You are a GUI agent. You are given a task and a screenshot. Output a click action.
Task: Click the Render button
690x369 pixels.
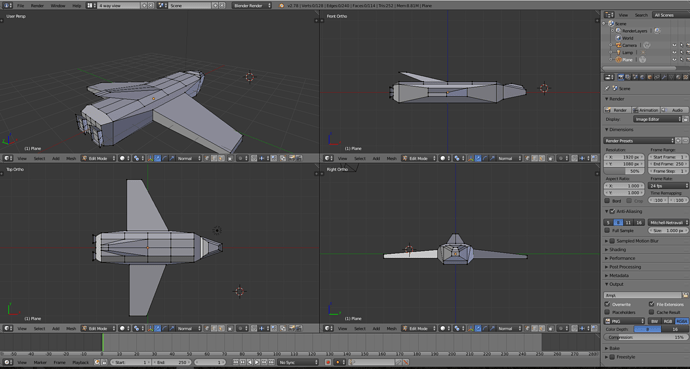point(617,110)
